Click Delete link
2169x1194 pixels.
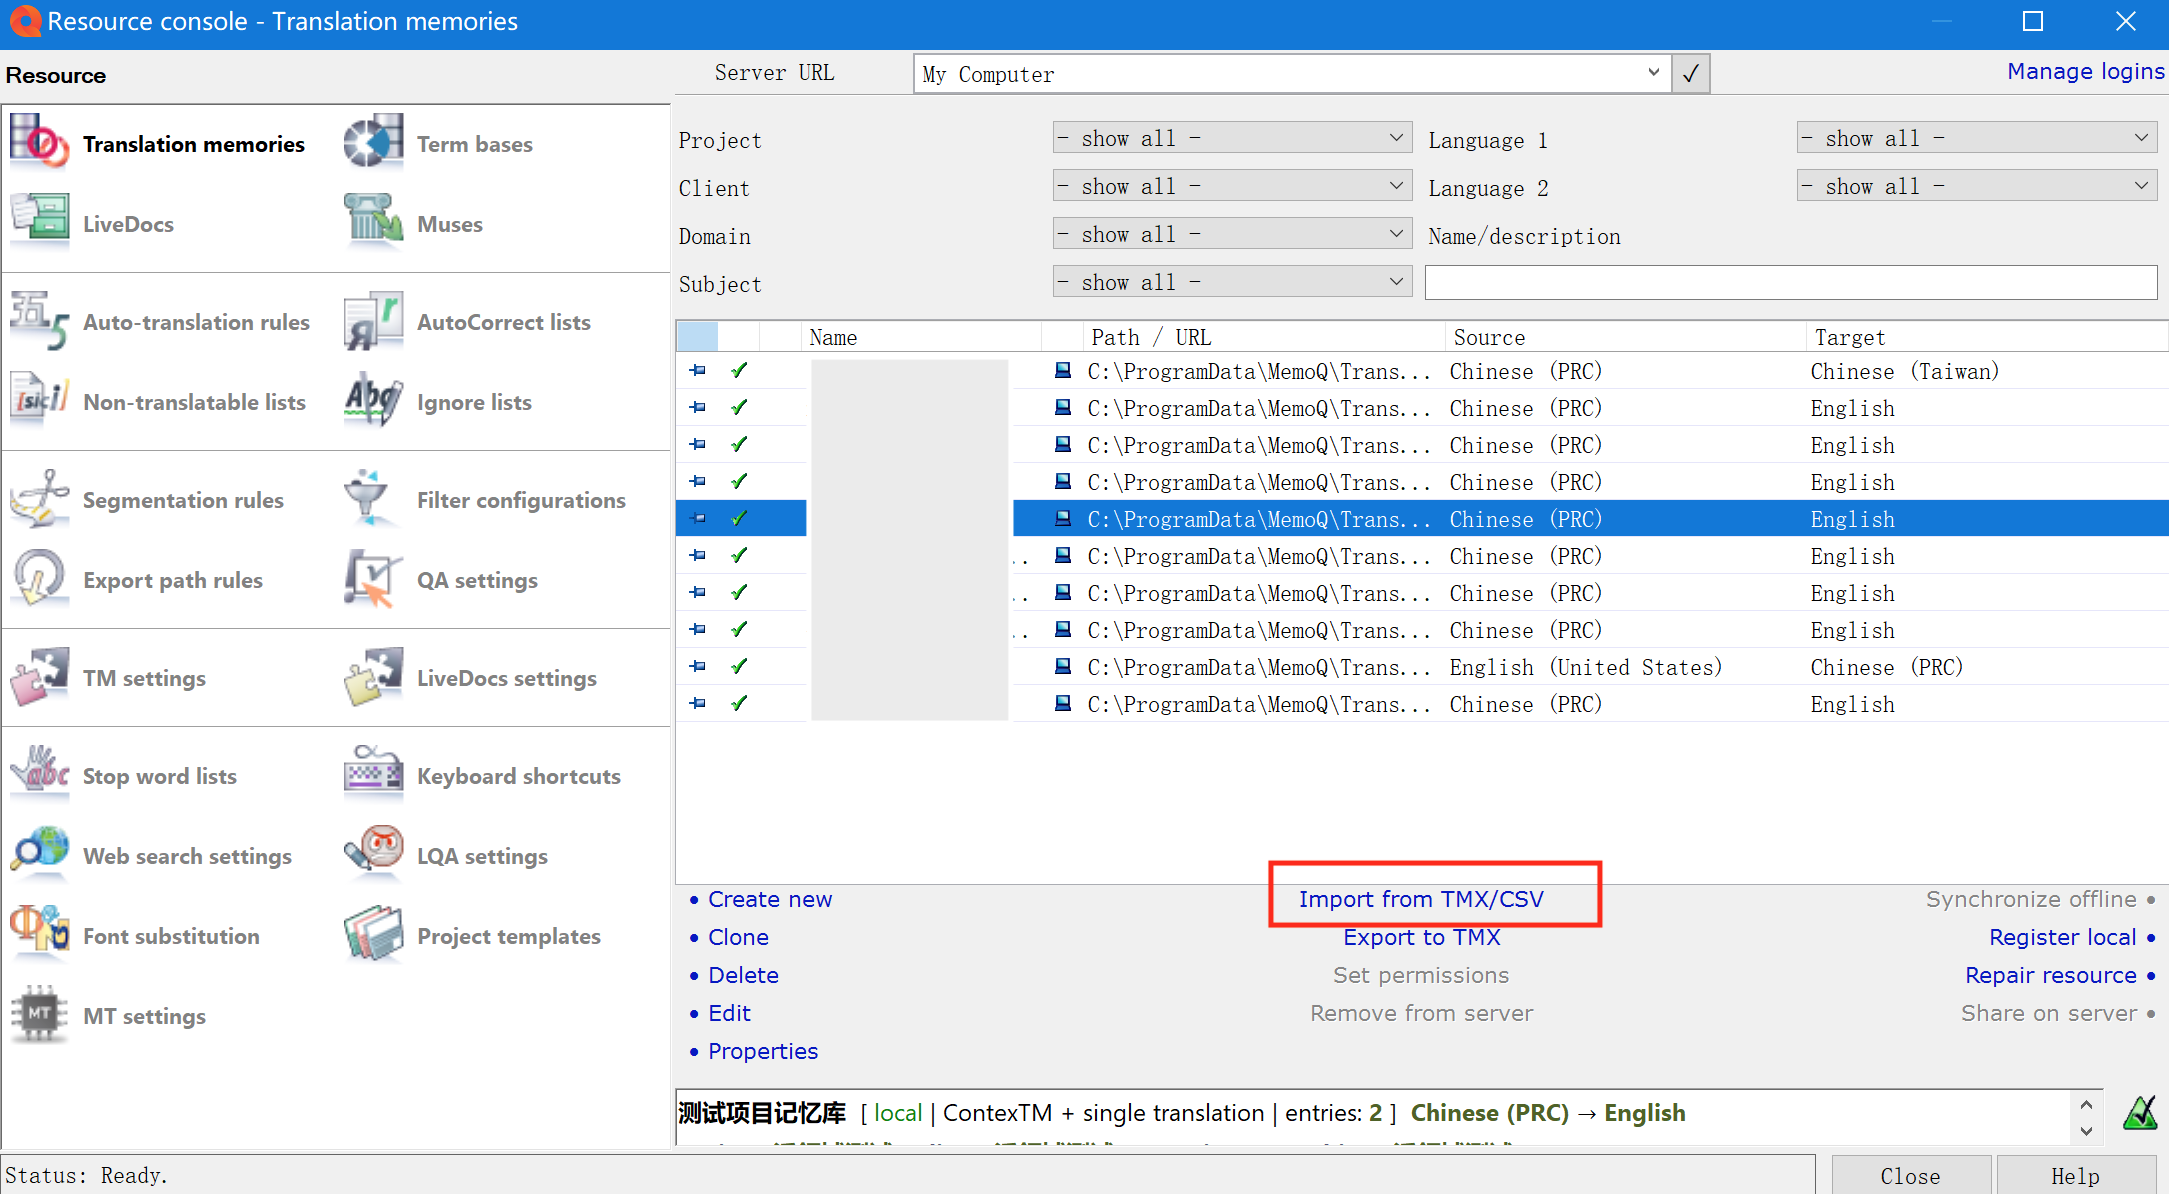[x=743, y=975]
